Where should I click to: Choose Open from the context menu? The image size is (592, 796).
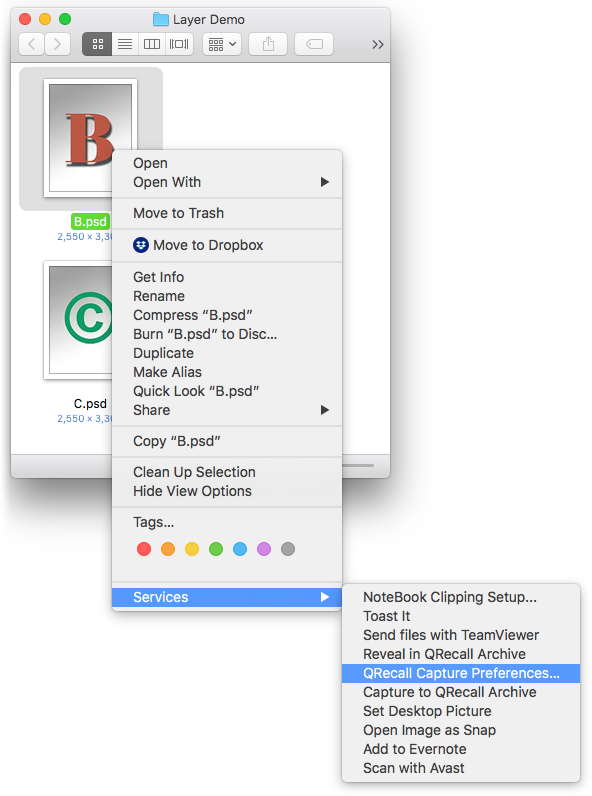tap(226, 163)
